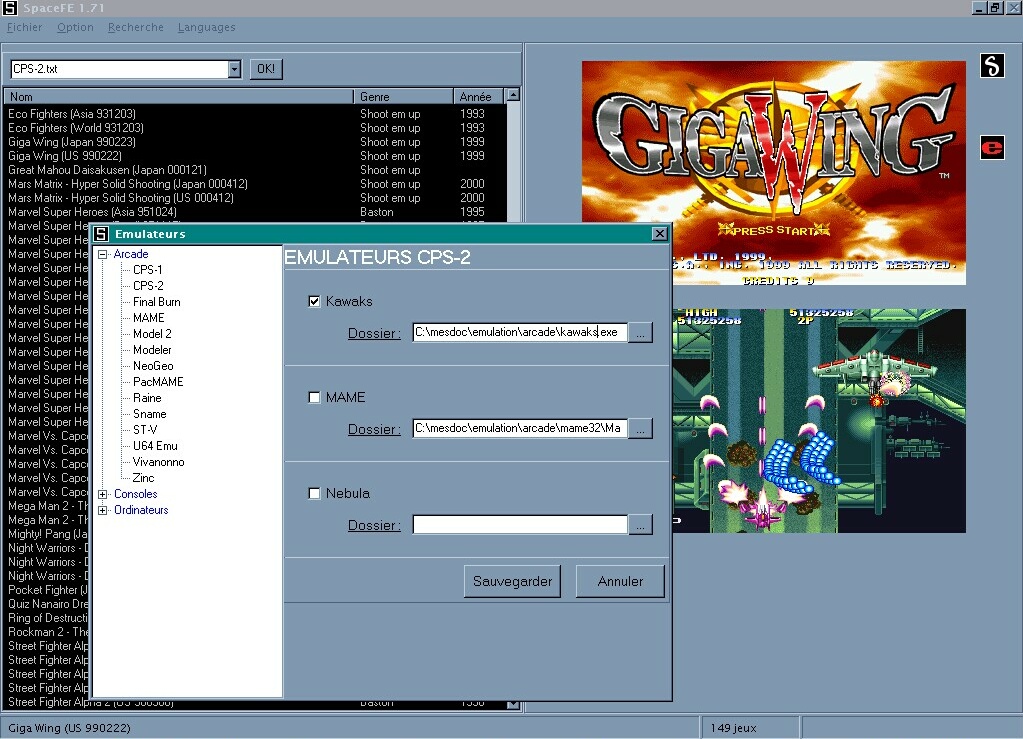The height and width of the screenshot is (739, 1023).
Task: Select Eco Fighters (Asia 931203) row
Action: click(x=254, y=114)
